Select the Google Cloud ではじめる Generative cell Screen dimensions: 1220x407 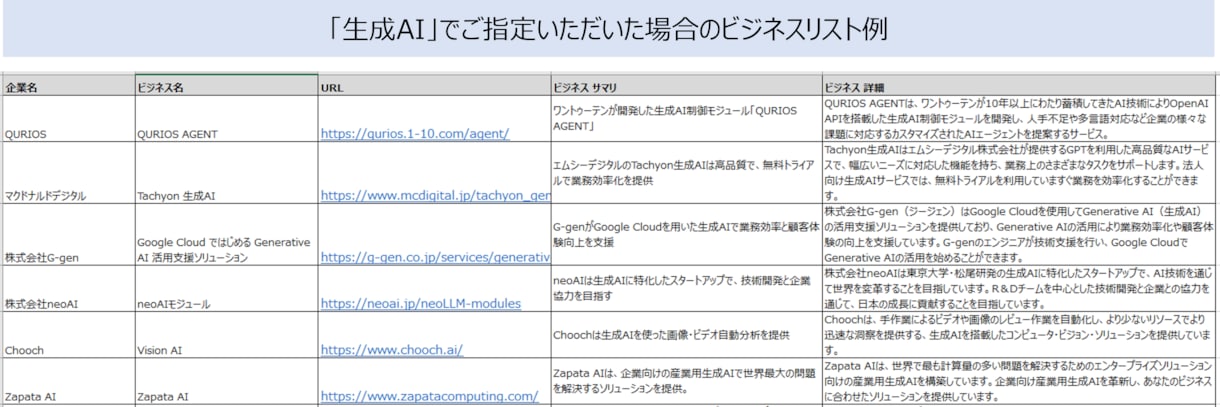pyautogui.click(x=226, y=236)
